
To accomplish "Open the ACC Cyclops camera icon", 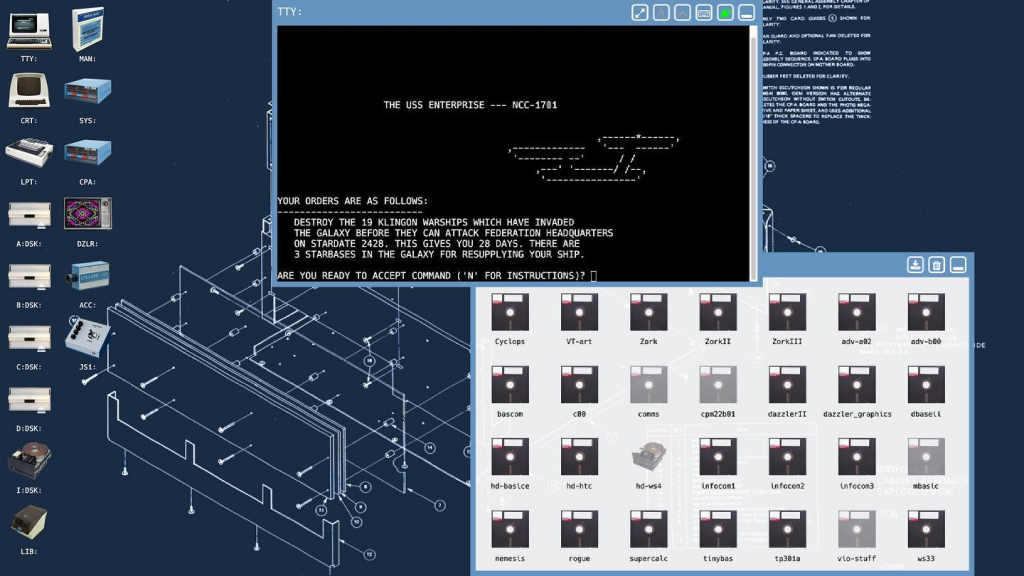I will point(88,276).
